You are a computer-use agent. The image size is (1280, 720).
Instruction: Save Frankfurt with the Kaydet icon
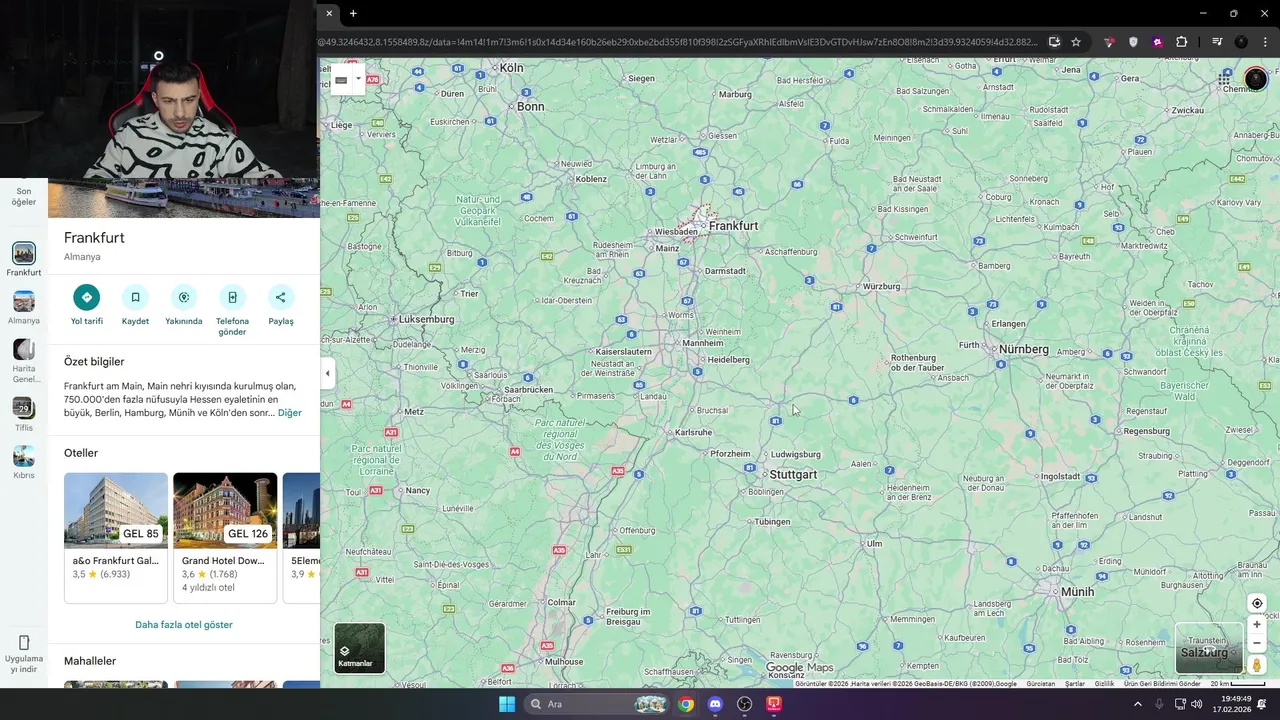pyautogui.click(x=135, y=297)
